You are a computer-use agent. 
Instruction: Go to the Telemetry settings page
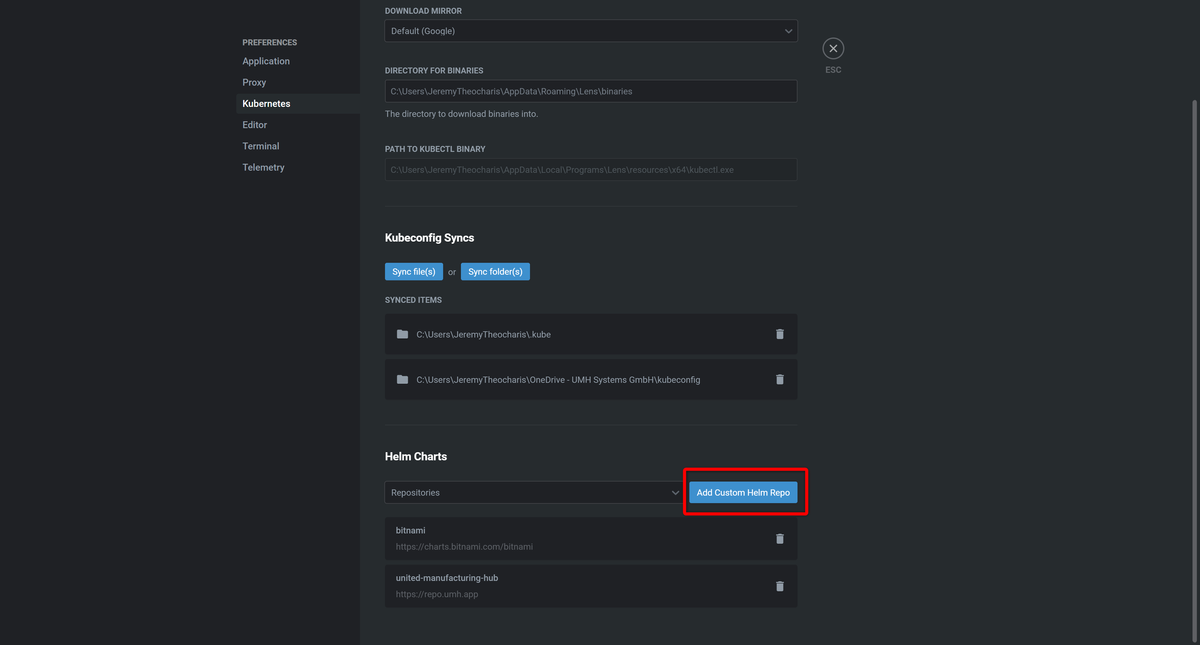coord(263,167)
